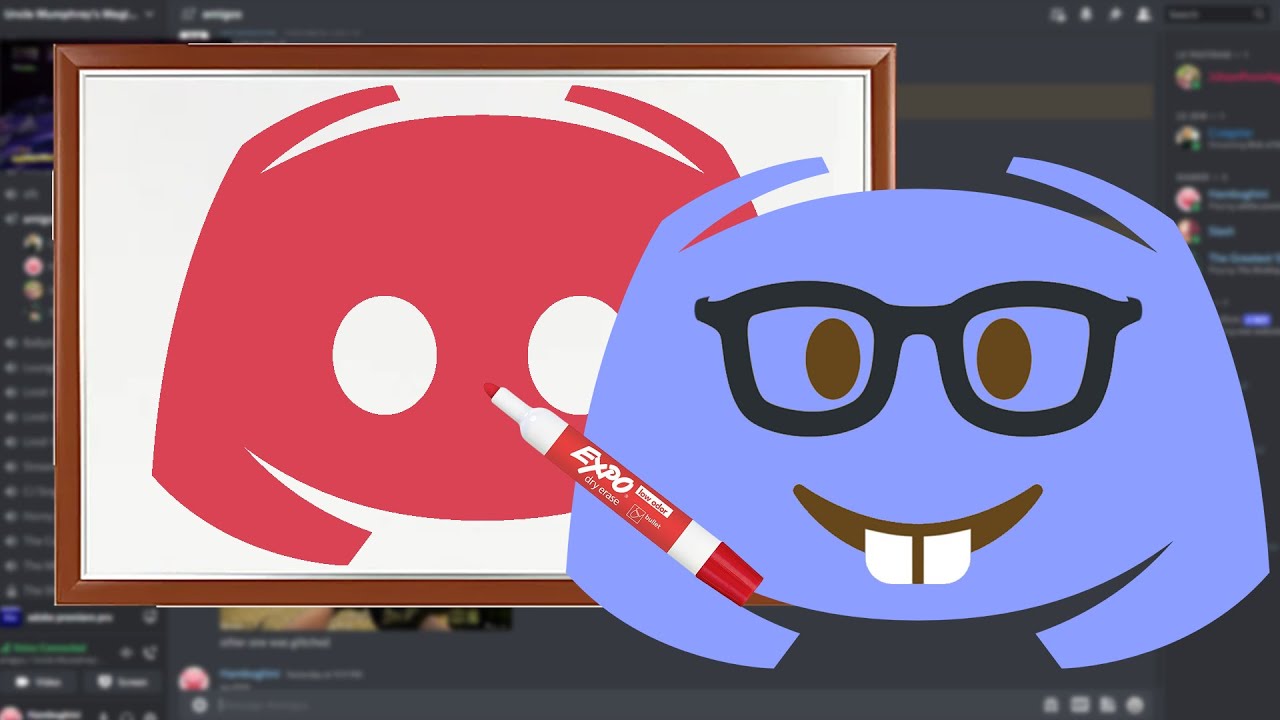Open the Threads icon in the channel header

[x=1058, y=15]
